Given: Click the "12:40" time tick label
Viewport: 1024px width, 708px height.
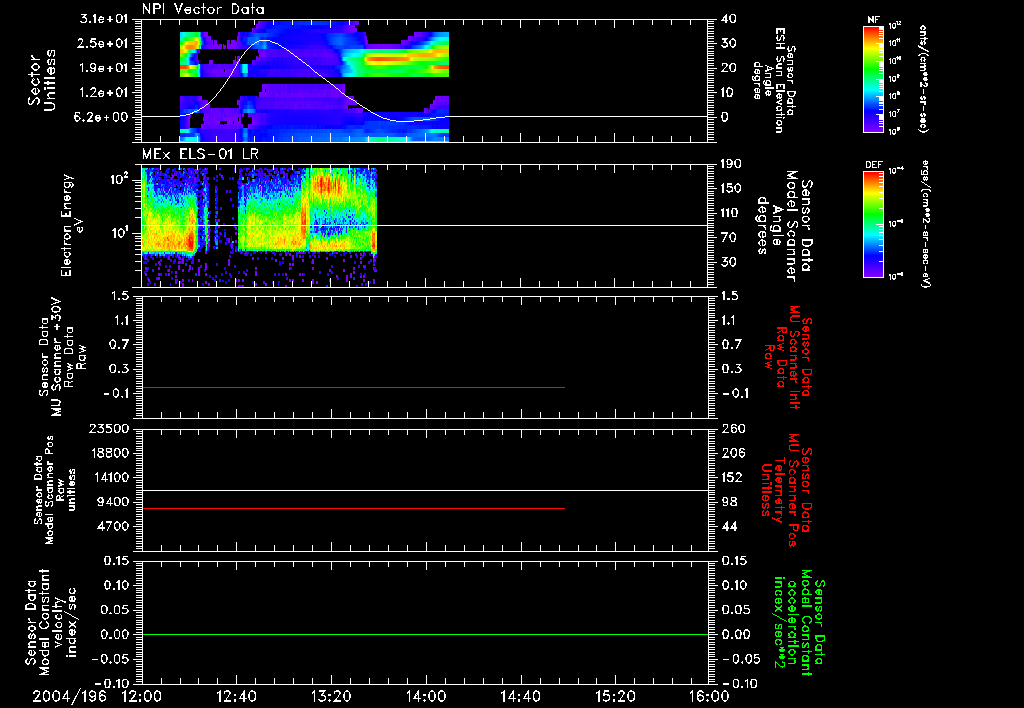Looking at the screenshot, I should pyautogui.click(x=236, y=697).
